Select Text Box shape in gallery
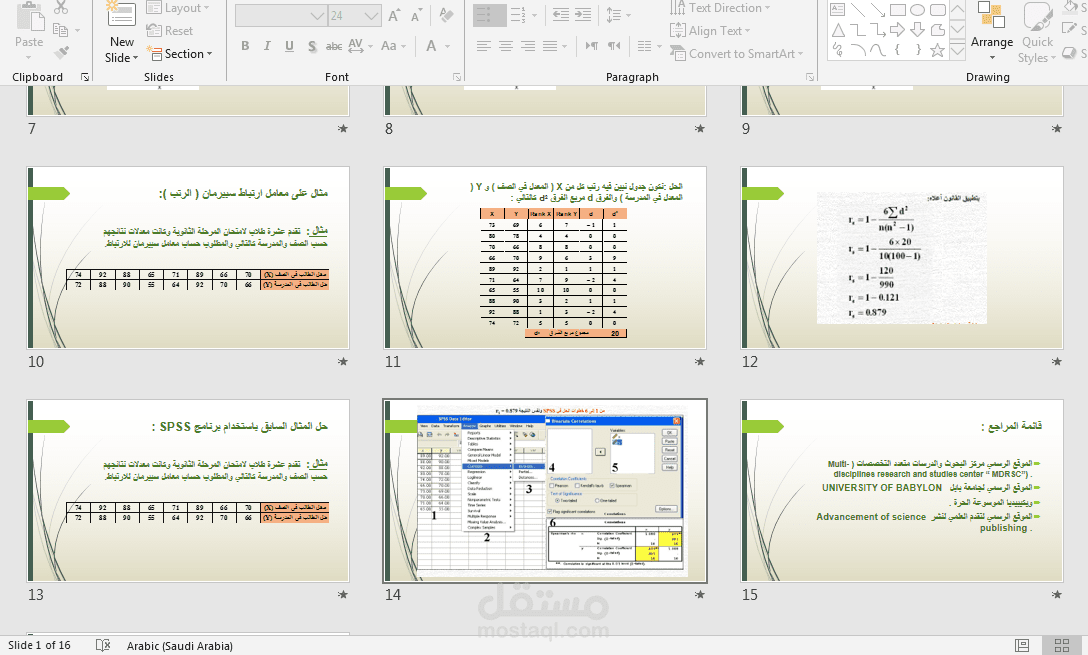This screenshot has height=655, width=1088. click(x=838, y=10)
